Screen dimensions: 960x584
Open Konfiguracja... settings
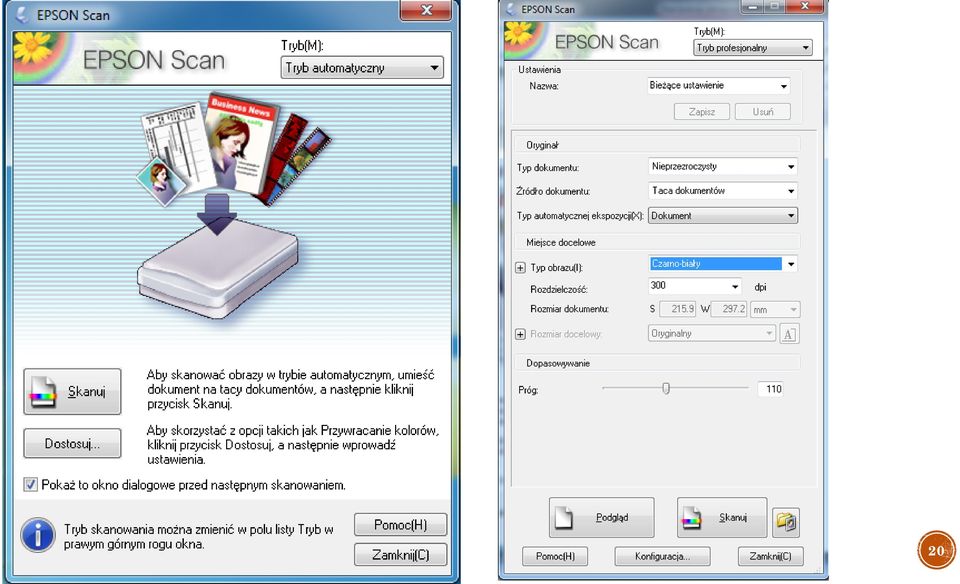point(662,556)
